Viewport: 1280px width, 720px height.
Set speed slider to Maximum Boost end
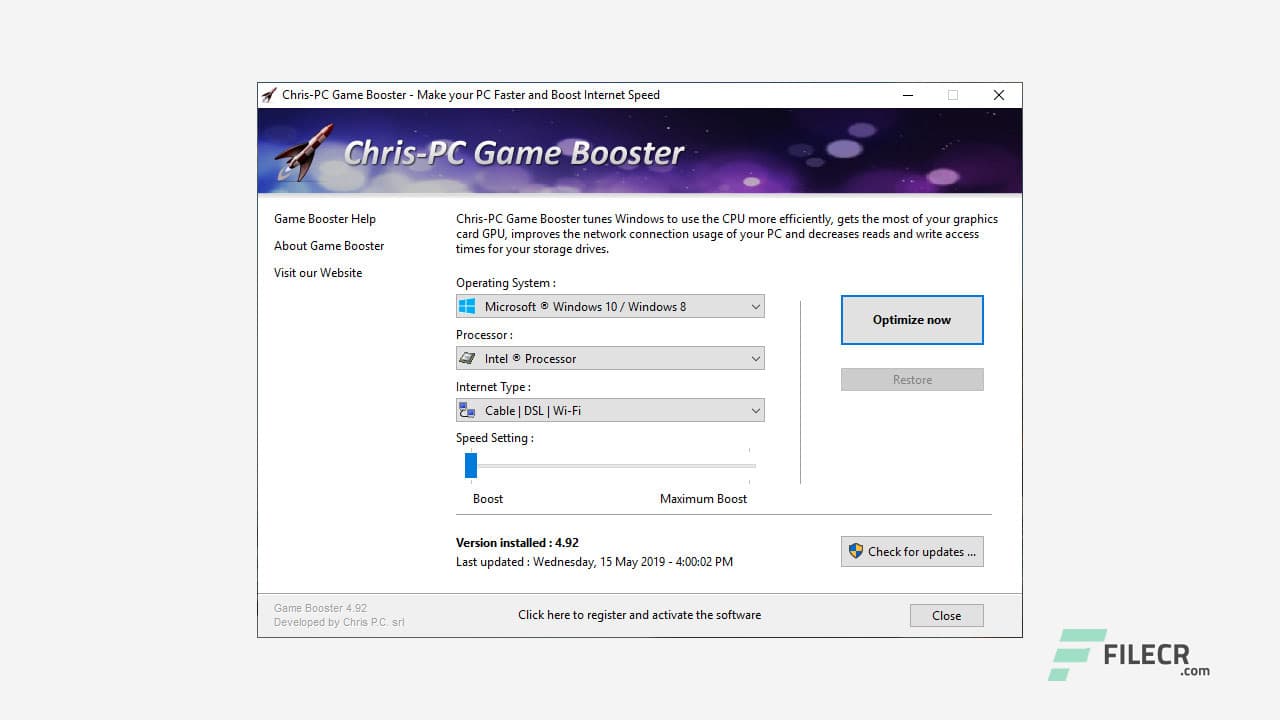click(x=749, y=465)
